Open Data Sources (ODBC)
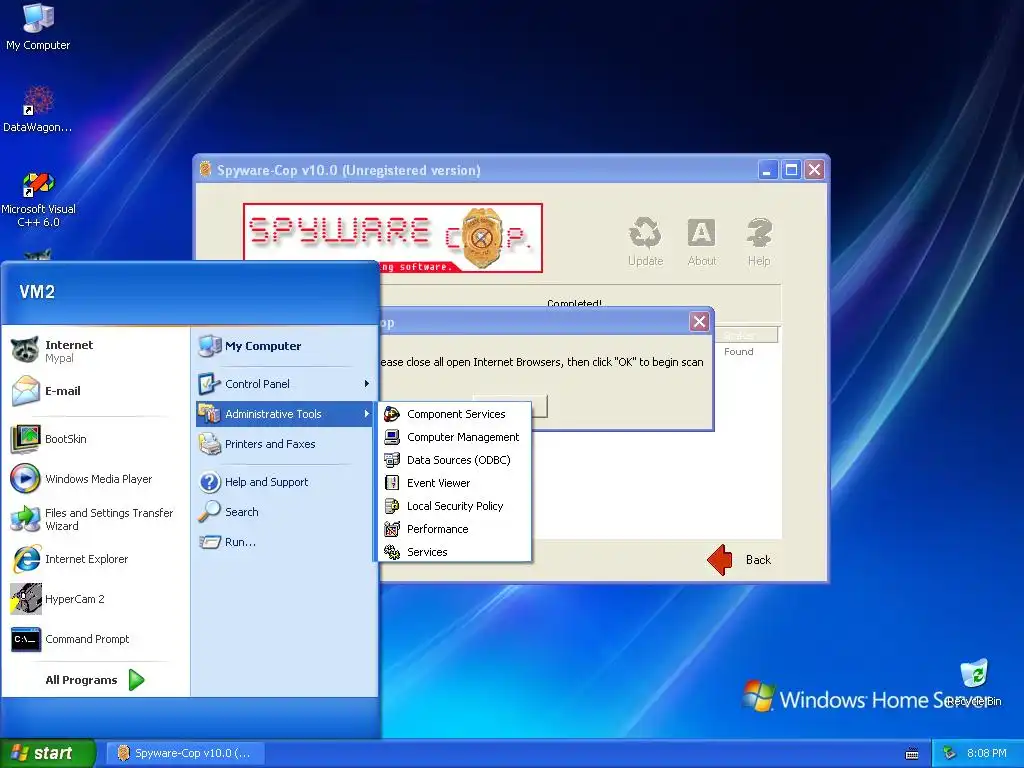Viewport: 1024px width, 768px height. (455, 460)
